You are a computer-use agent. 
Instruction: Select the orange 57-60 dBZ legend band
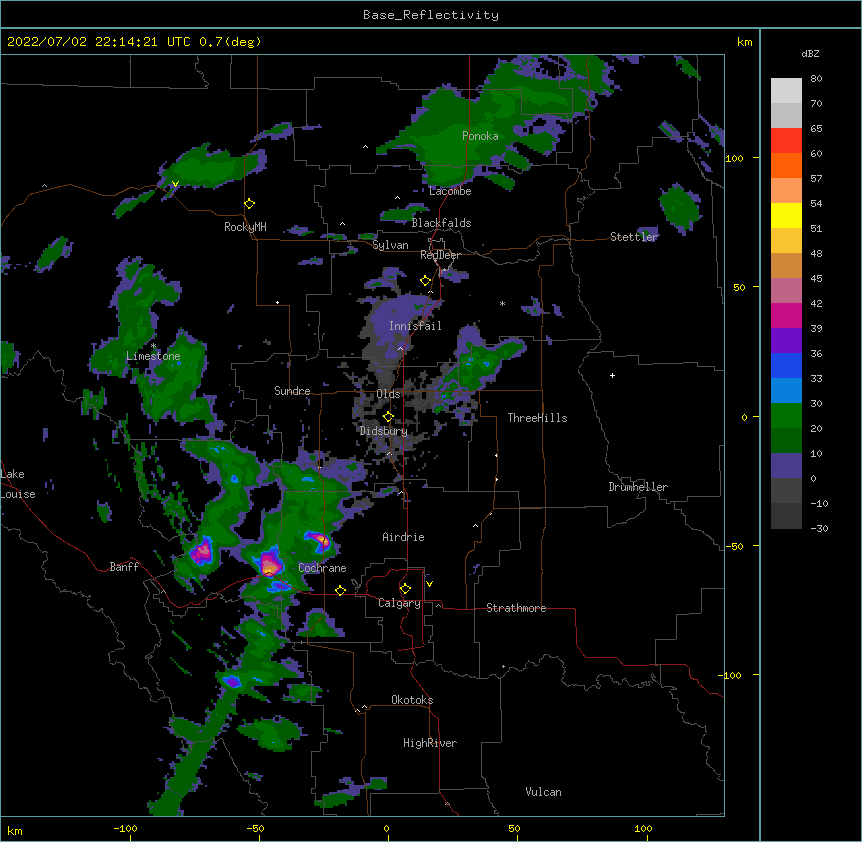pos(786,165)
